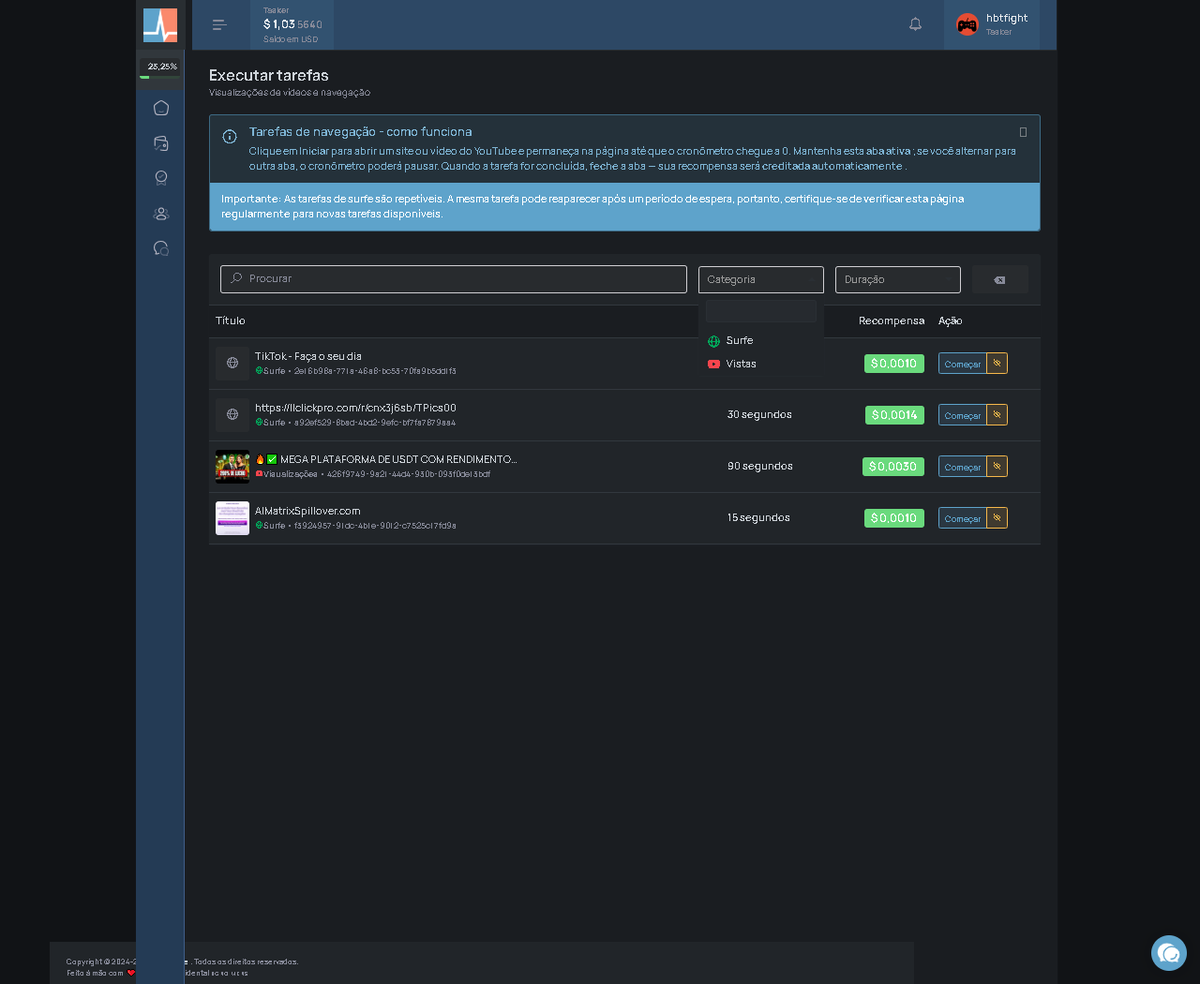Select Vistas category option
Viewport: 1200px width, 984px height.
[x=761, y=364]
